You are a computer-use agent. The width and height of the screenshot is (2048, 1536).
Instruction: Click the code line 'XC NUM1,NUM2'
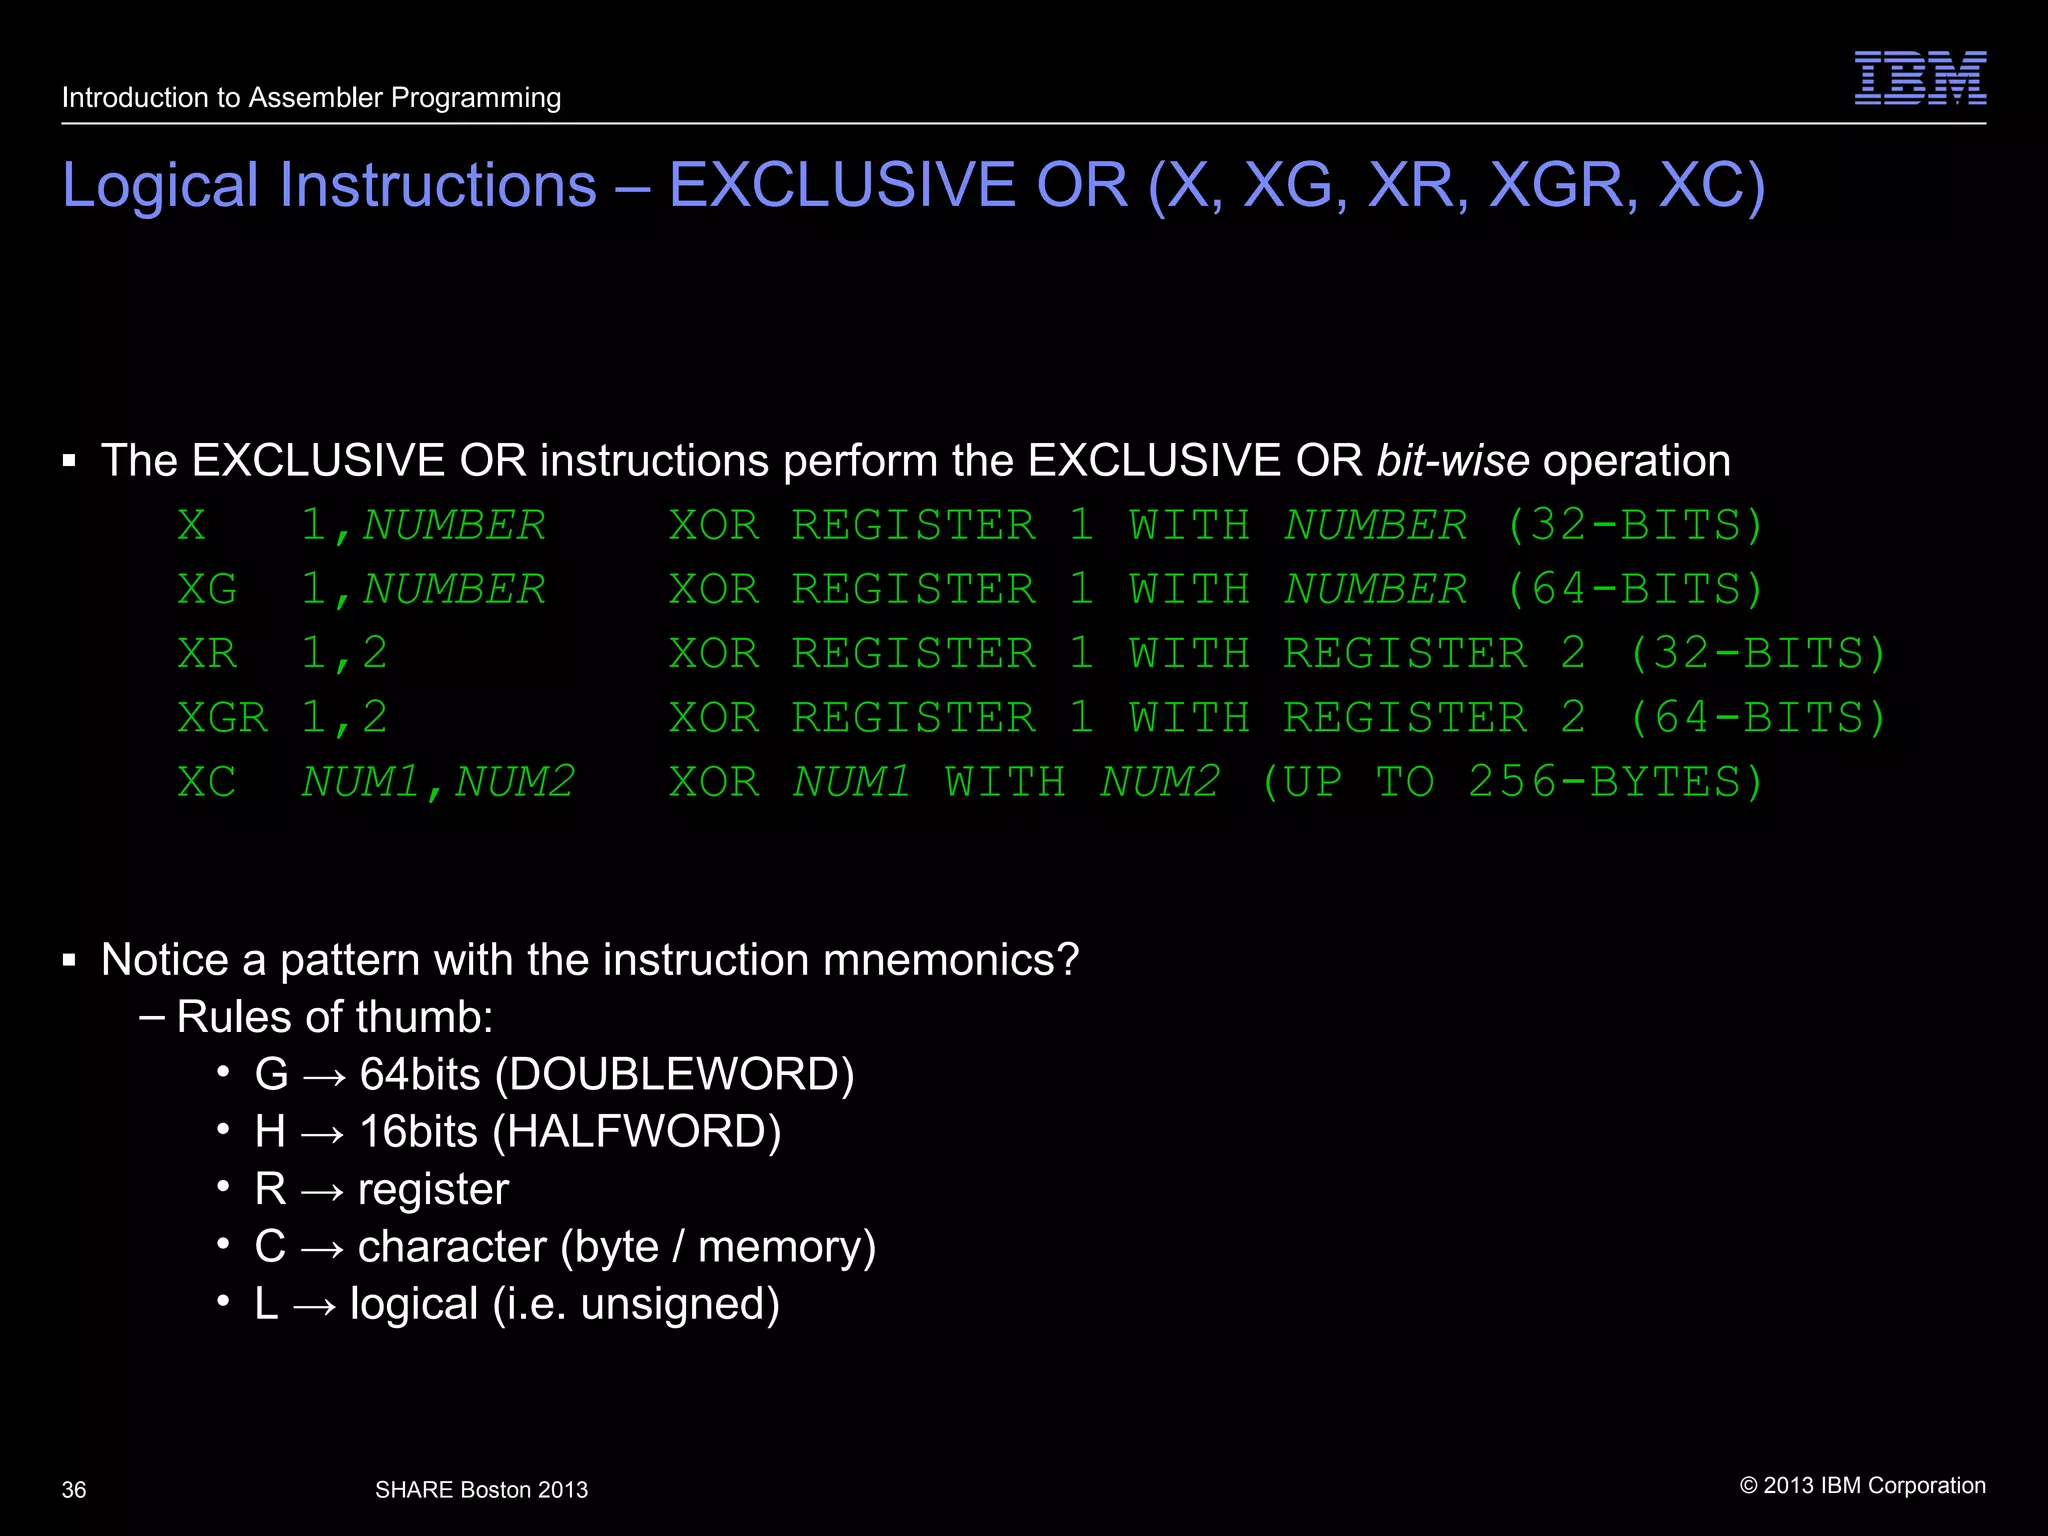click(x=376, y=782)
